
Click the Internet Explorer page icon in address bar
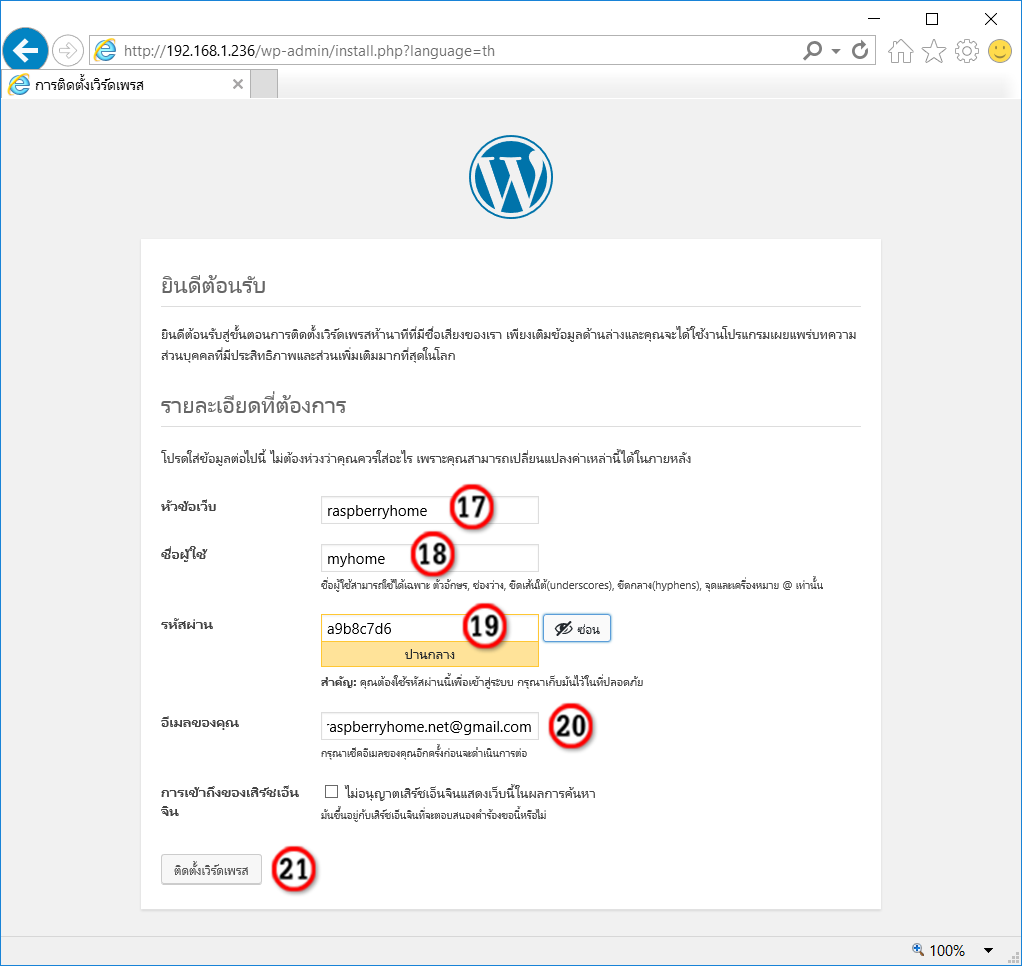click(x=105, y=50)
